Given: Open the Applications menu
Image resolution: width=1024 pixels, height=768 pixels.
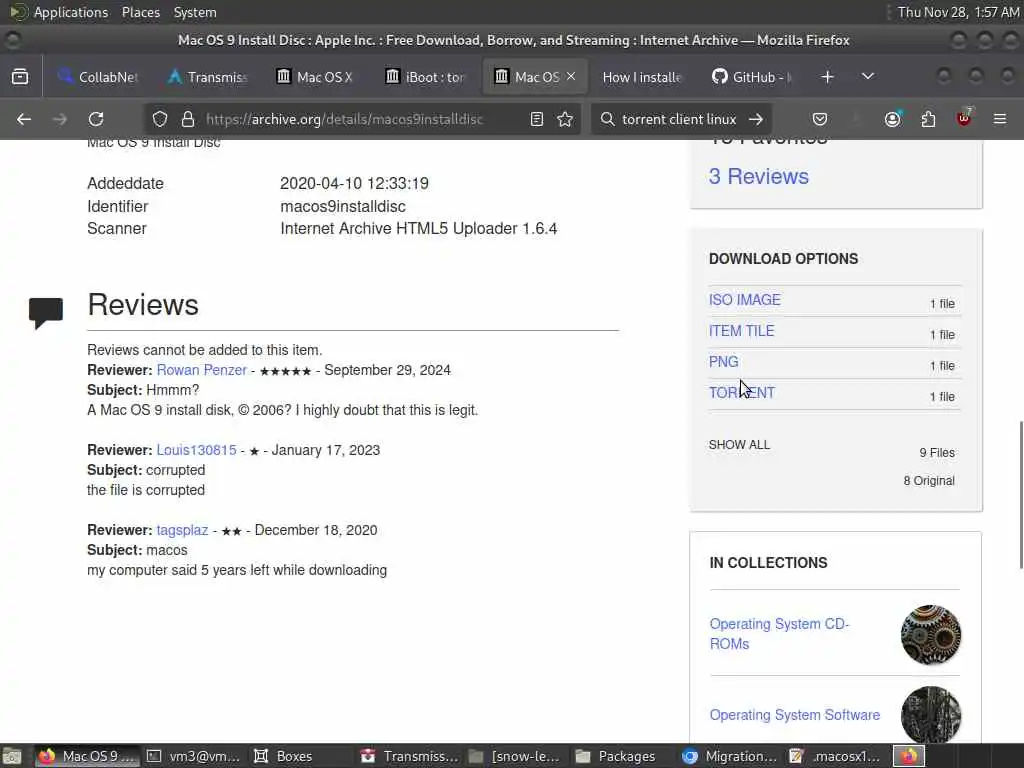Looking at the screenshot, I should tap(71, 12).
